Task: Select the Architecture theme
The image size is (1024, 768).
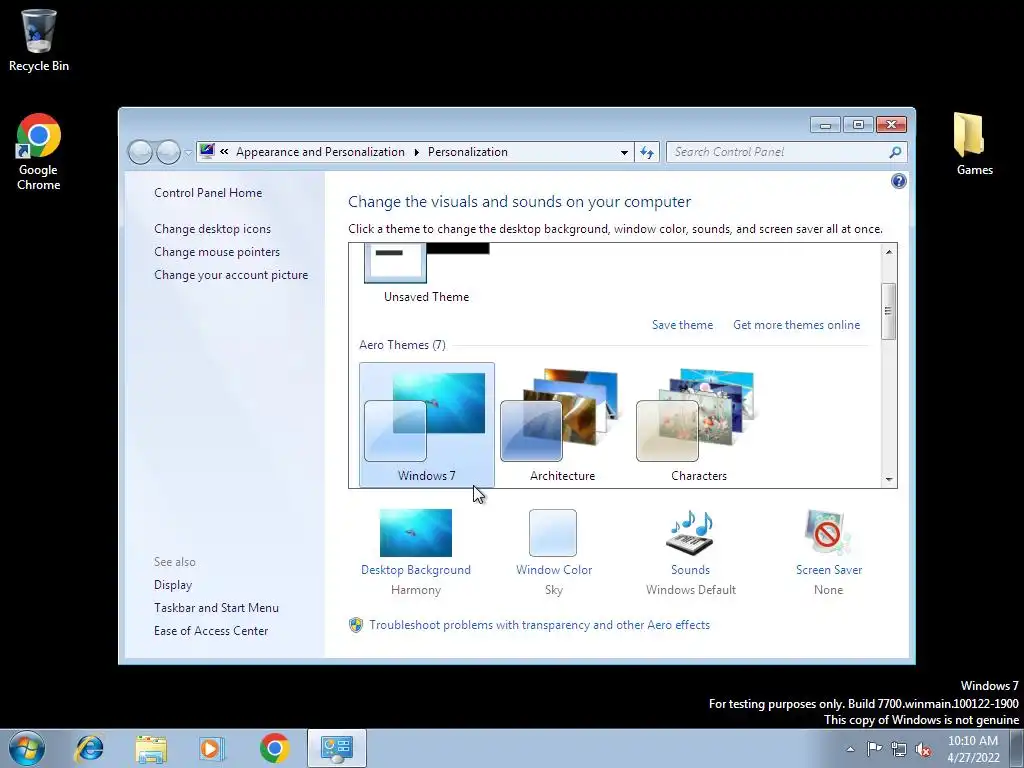Action: [x=562, y=425]
